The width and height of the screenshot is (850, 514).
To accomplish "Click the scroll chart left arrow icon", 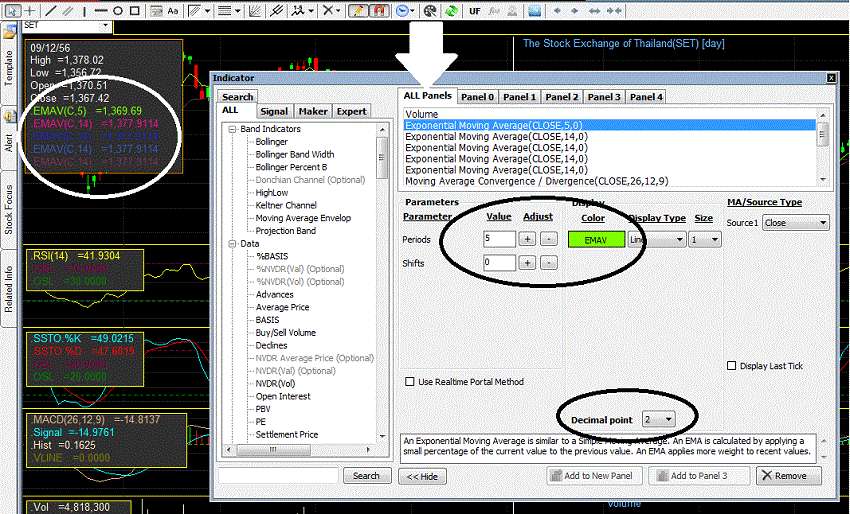I will 558,10.
